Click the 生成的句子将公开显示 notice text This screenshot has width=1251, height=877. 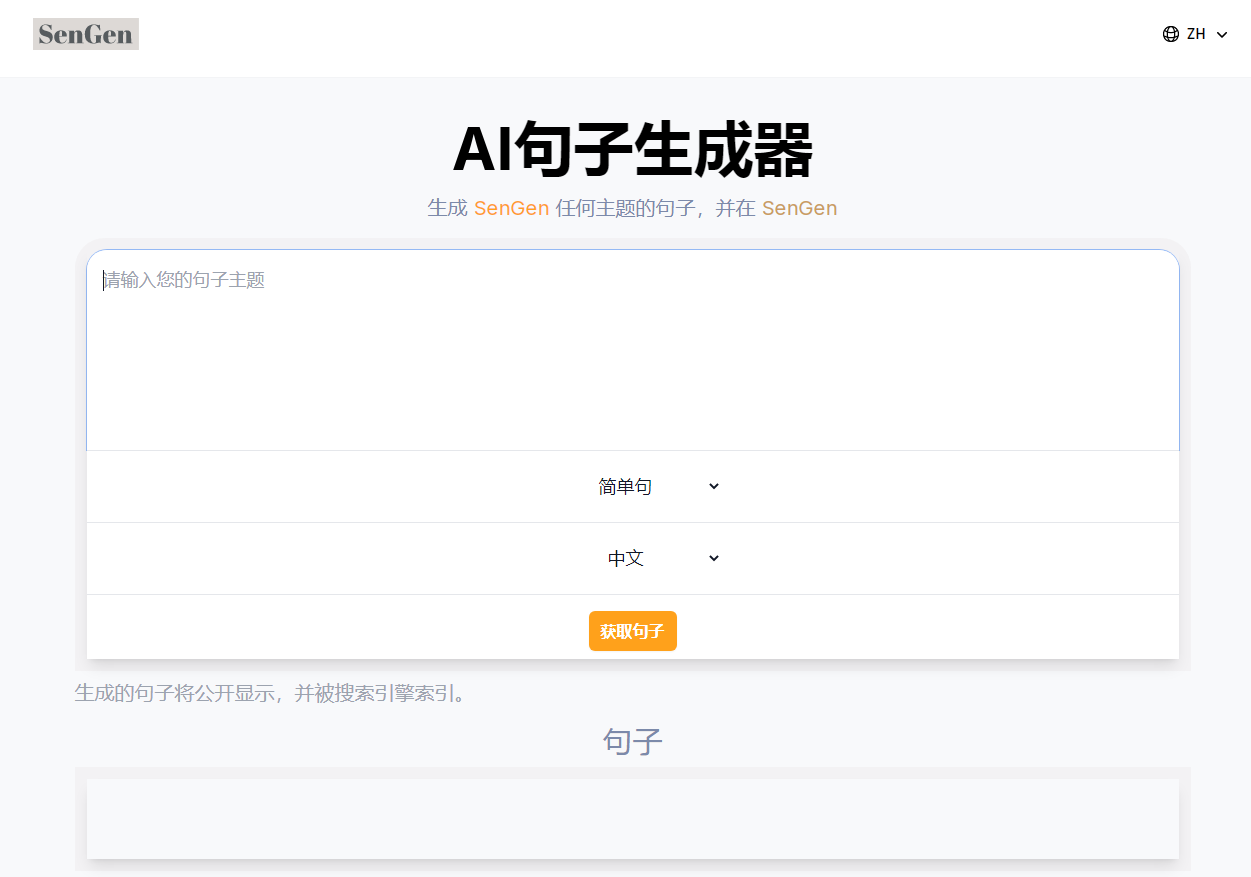point(271,693)
